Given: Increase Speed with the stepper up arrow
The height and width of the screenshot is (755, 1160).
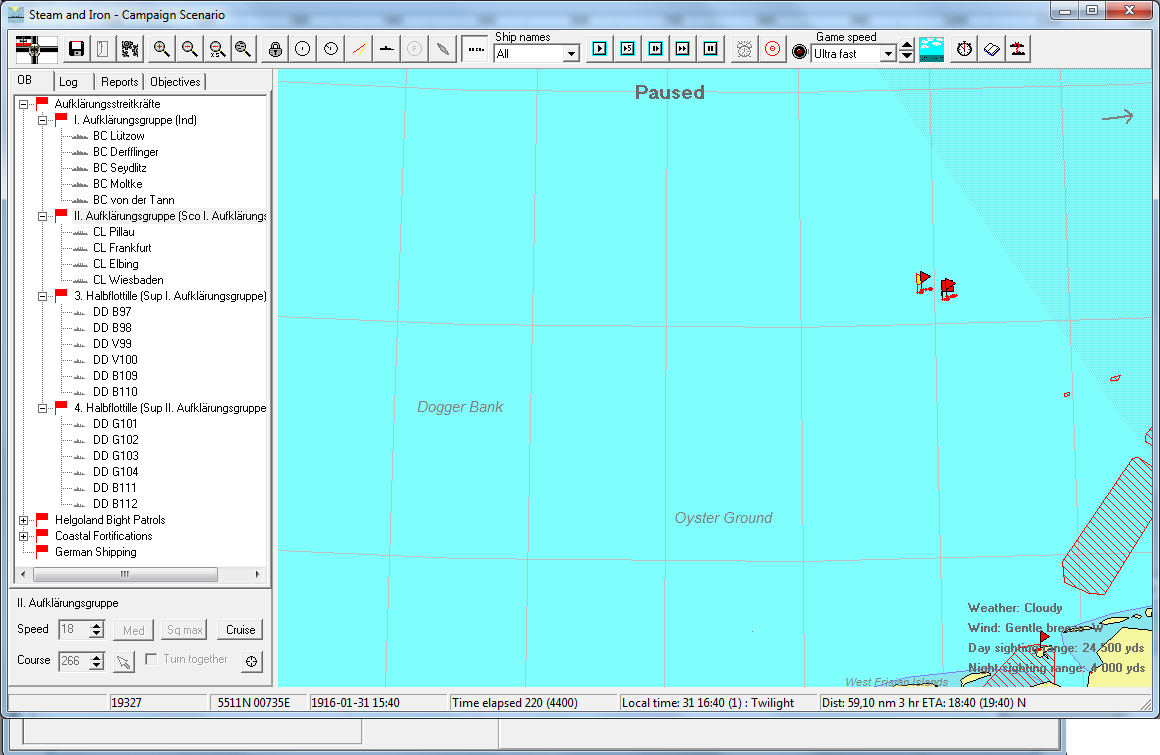Looking at the screenshot, I should pyautogui.click(x=96, y=625).
